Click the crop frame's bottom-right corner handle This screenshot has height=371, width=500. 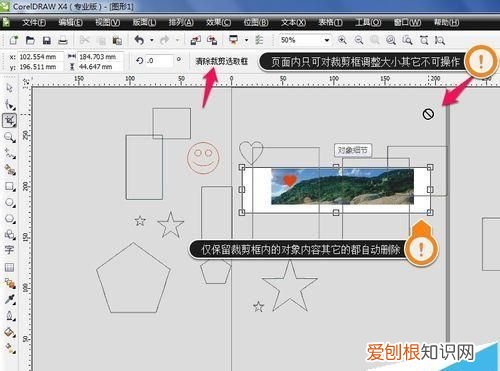click(x=430, y=212)
